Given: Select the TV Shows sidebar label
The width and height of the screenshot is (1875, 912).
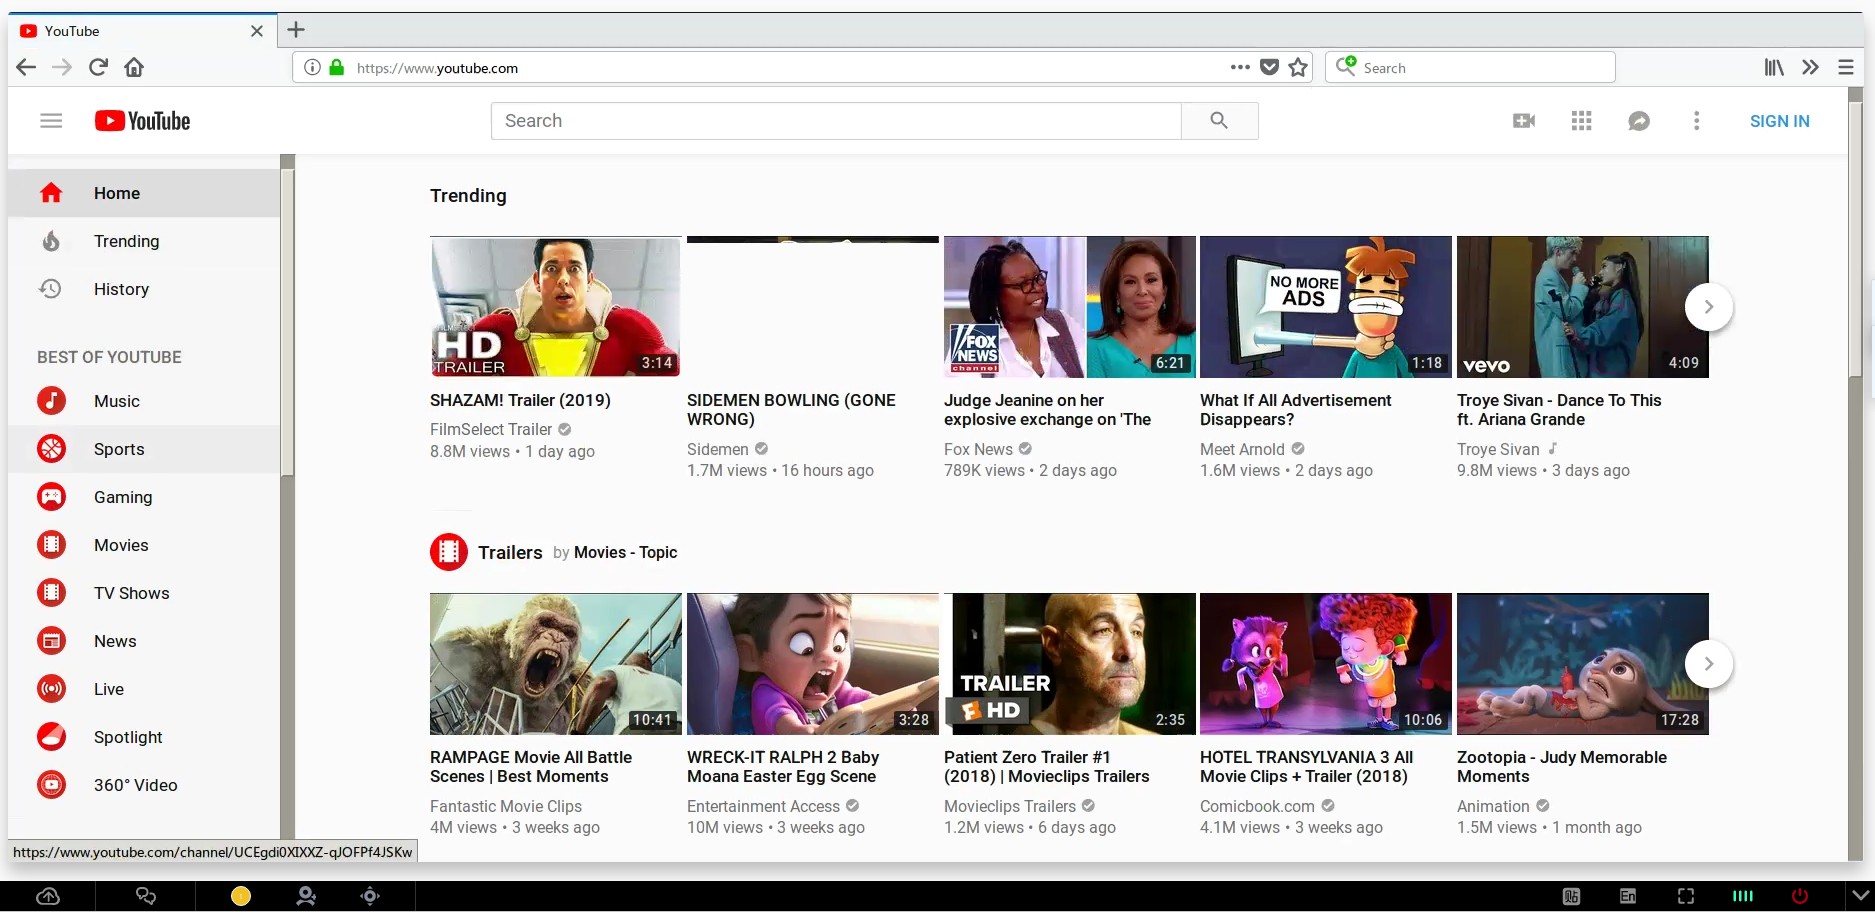Looking at the screenshot, I should tap(132, 593).
